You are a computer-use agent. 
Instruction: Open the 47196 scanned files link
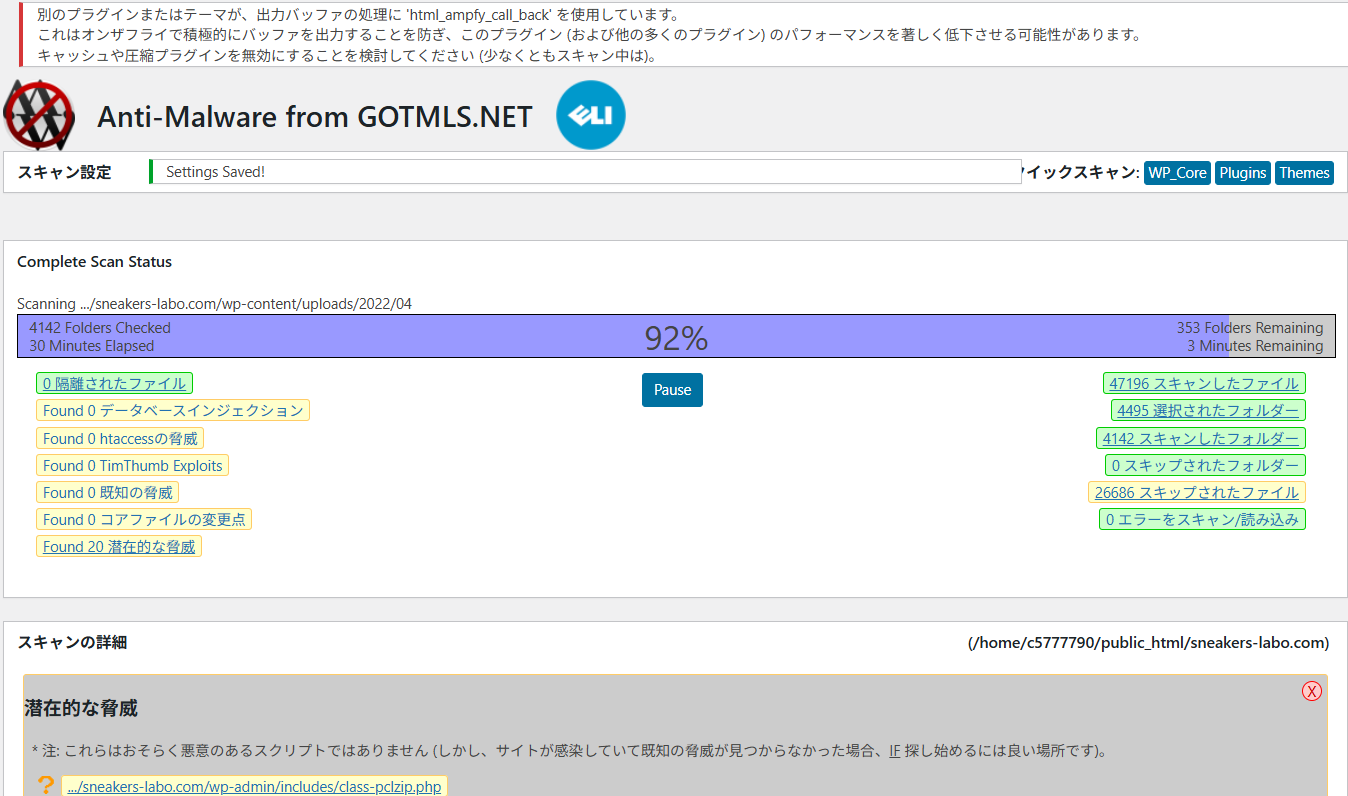(1204, 383)
